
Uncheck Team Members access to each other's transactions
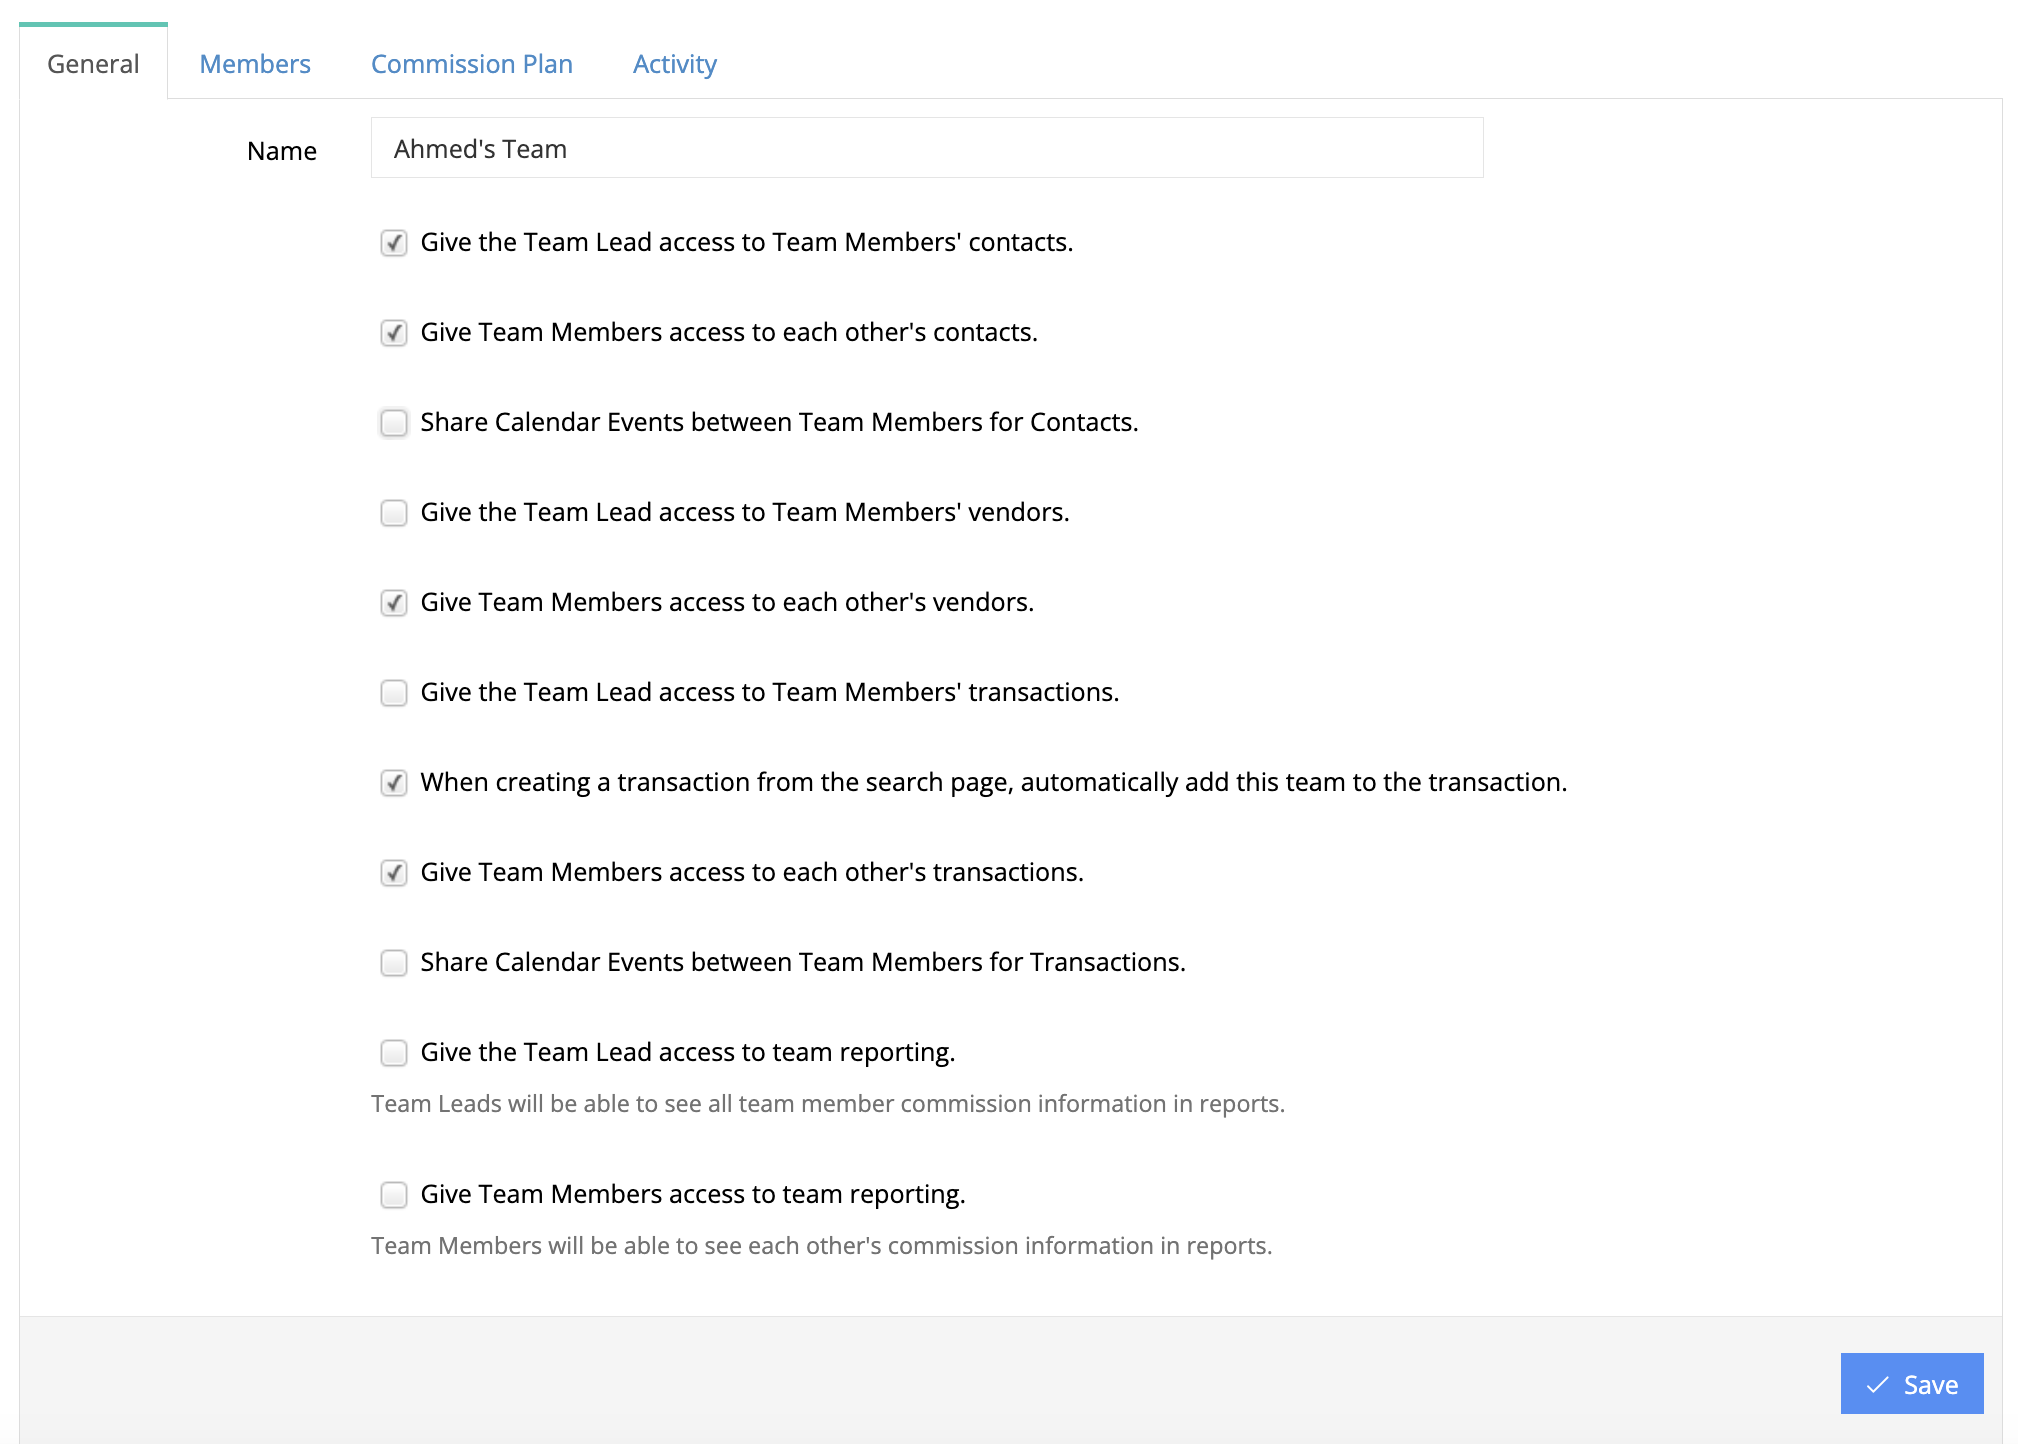coord(394,873)
